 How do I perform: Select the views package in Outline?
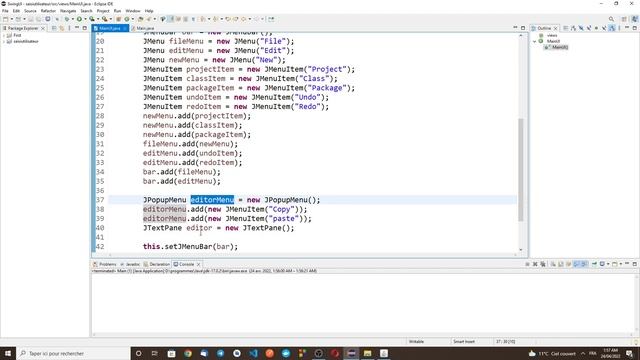[552, 36]
